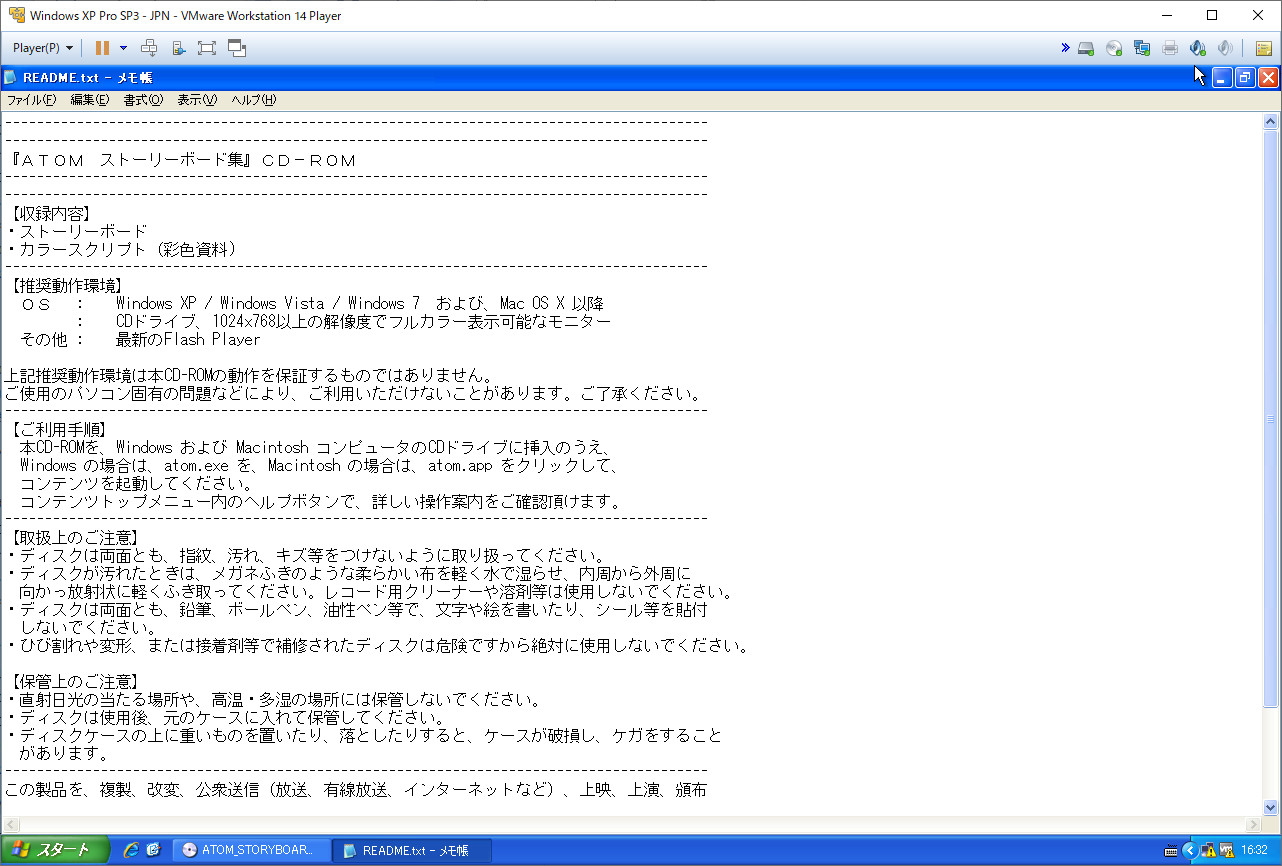
Task: Click the Notepad icon in README.txt title bar
Action: click(x=10, y=77)
